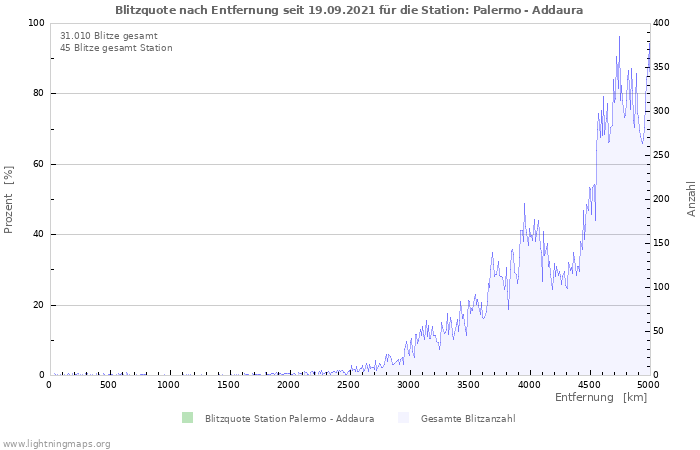Click the 5000 tick on the distance axis
The image size is (700, 450).
pos(648,384)
